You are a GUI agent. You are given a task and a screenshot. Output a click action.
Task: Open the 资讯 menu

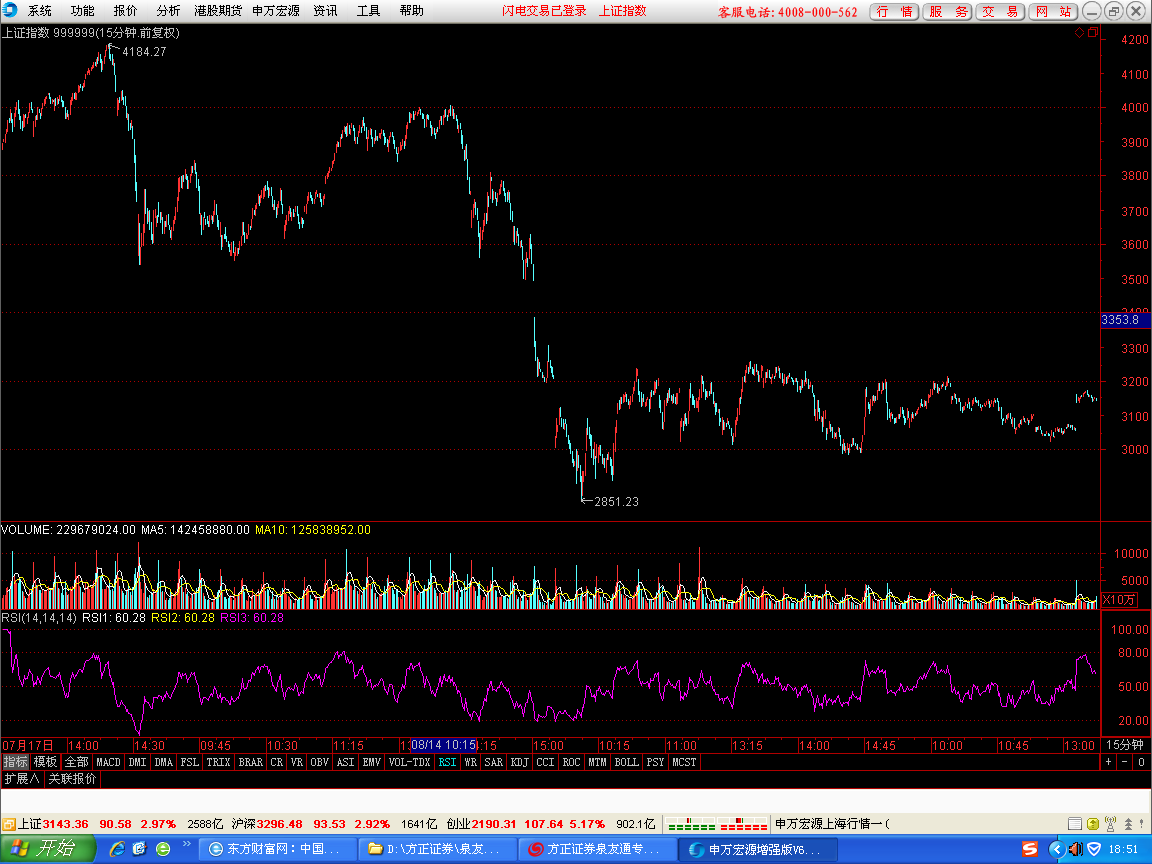point(325,11)
